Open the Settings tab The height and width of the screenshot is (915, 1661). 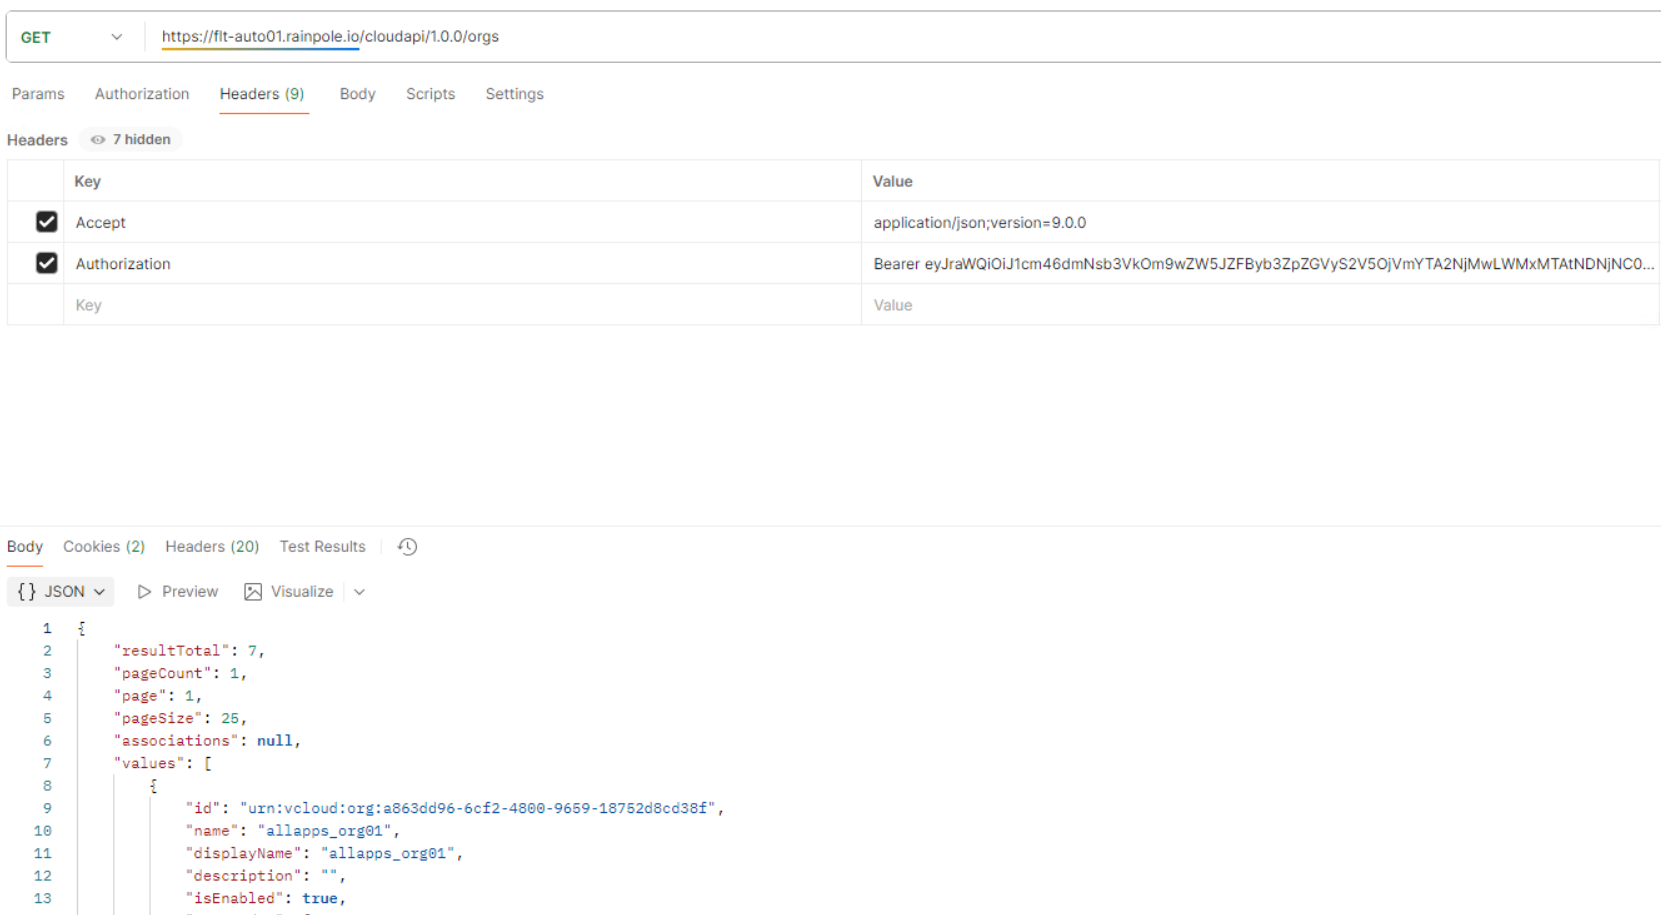(x=514, y=94)
